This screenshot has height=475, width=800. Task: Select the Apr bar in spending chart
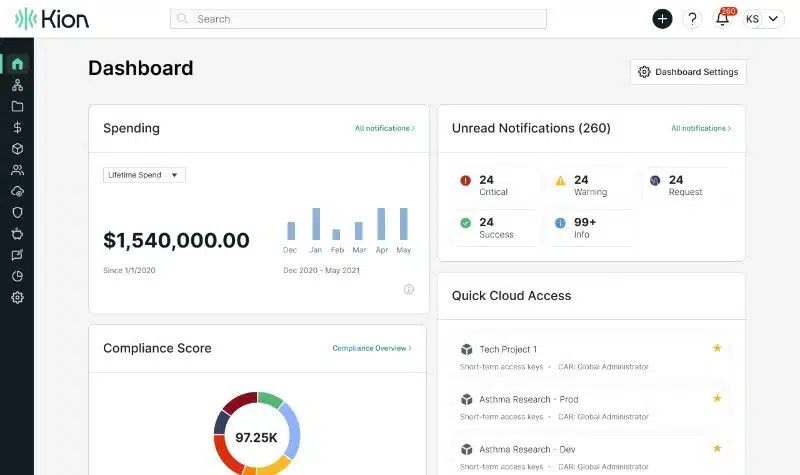381,224
